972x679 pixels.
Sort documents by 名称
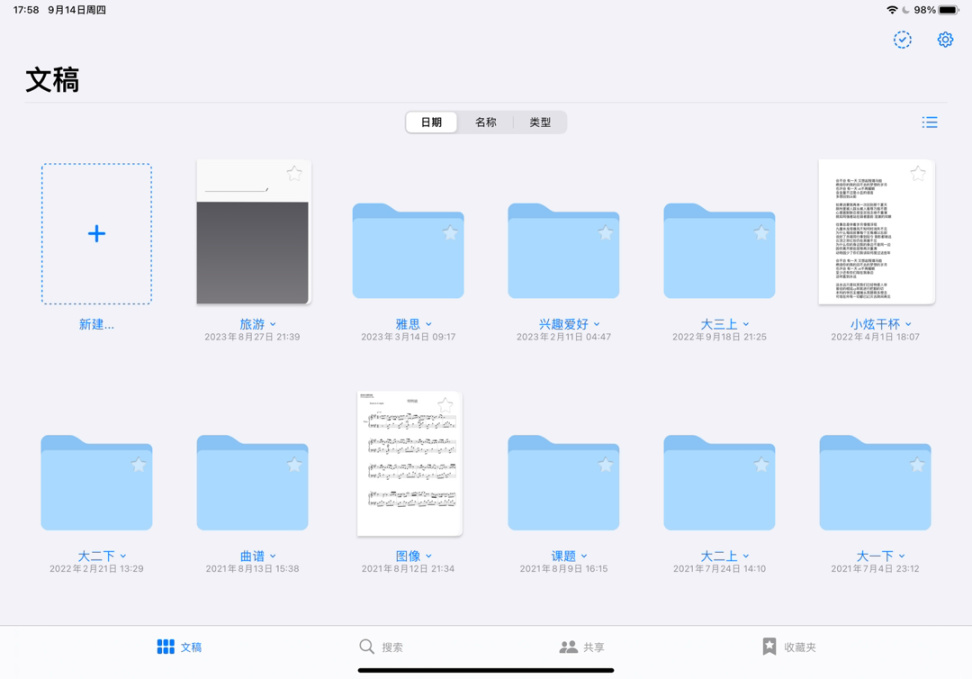485,122
